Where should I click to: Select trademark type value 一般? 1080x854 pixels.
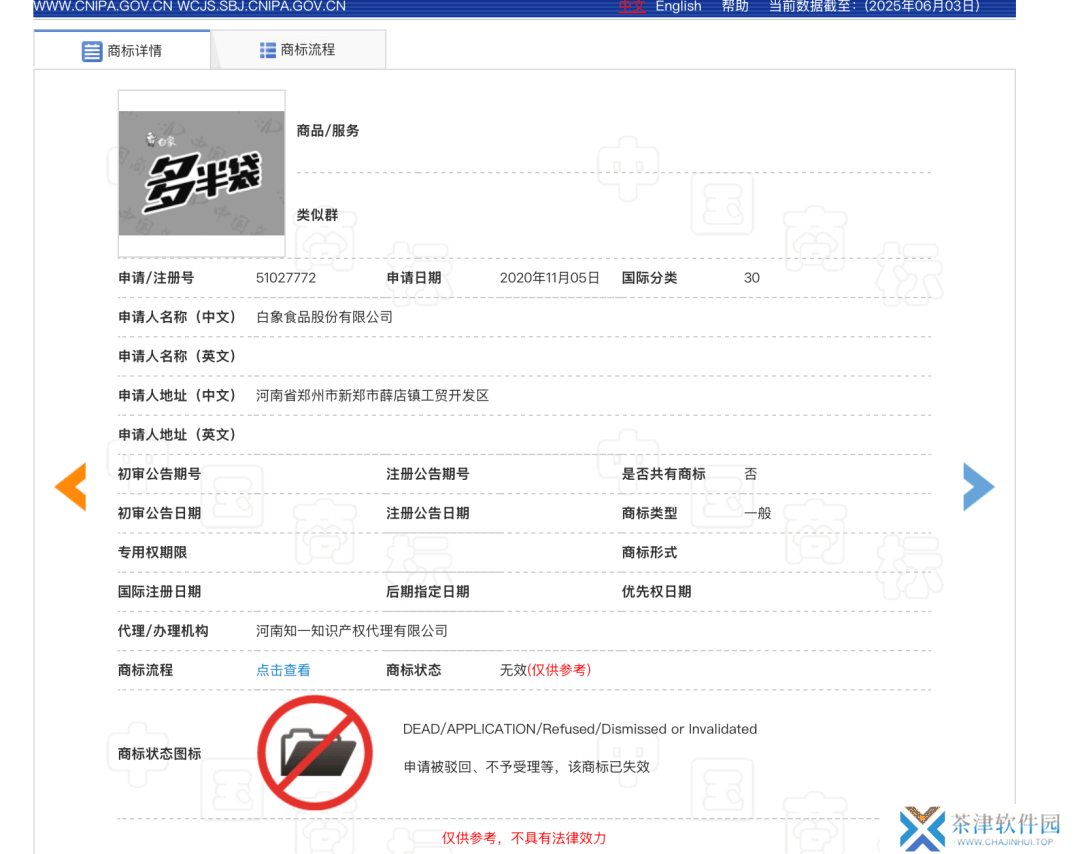pyautogui.click(x=758, y=513)
